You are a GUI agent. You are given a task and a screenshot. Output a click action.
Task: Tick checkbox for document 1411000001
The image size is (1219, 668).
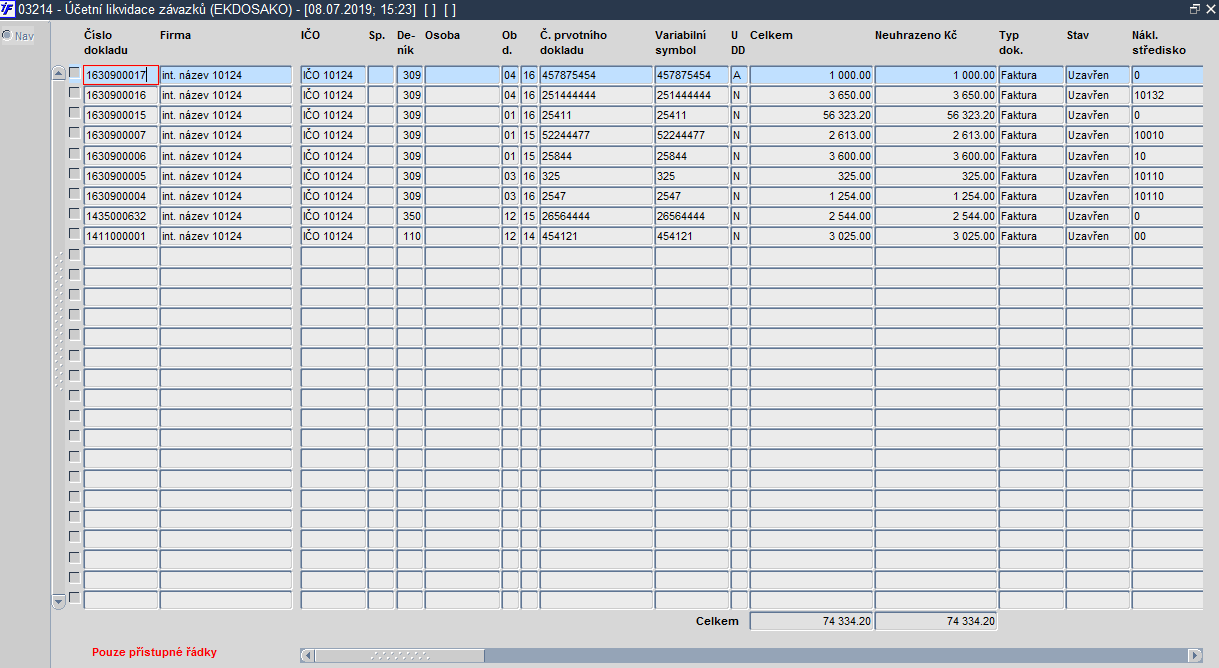tap(74, 233)
